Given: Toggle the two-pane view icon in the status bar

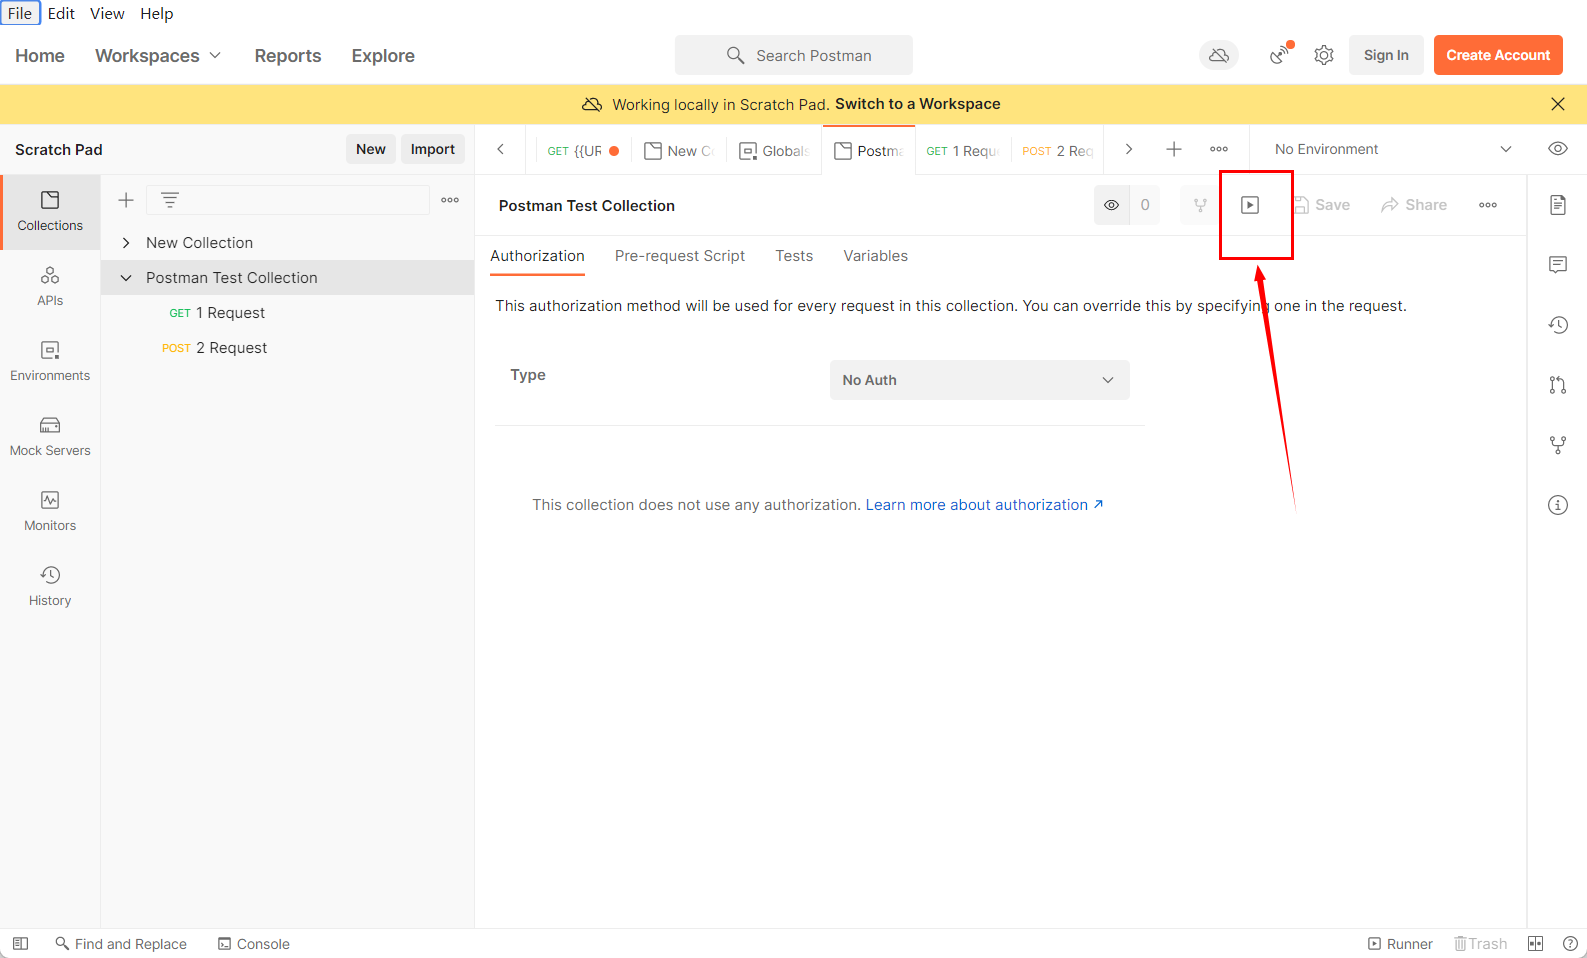Looking at the screenshot, I should (1536, 944).
